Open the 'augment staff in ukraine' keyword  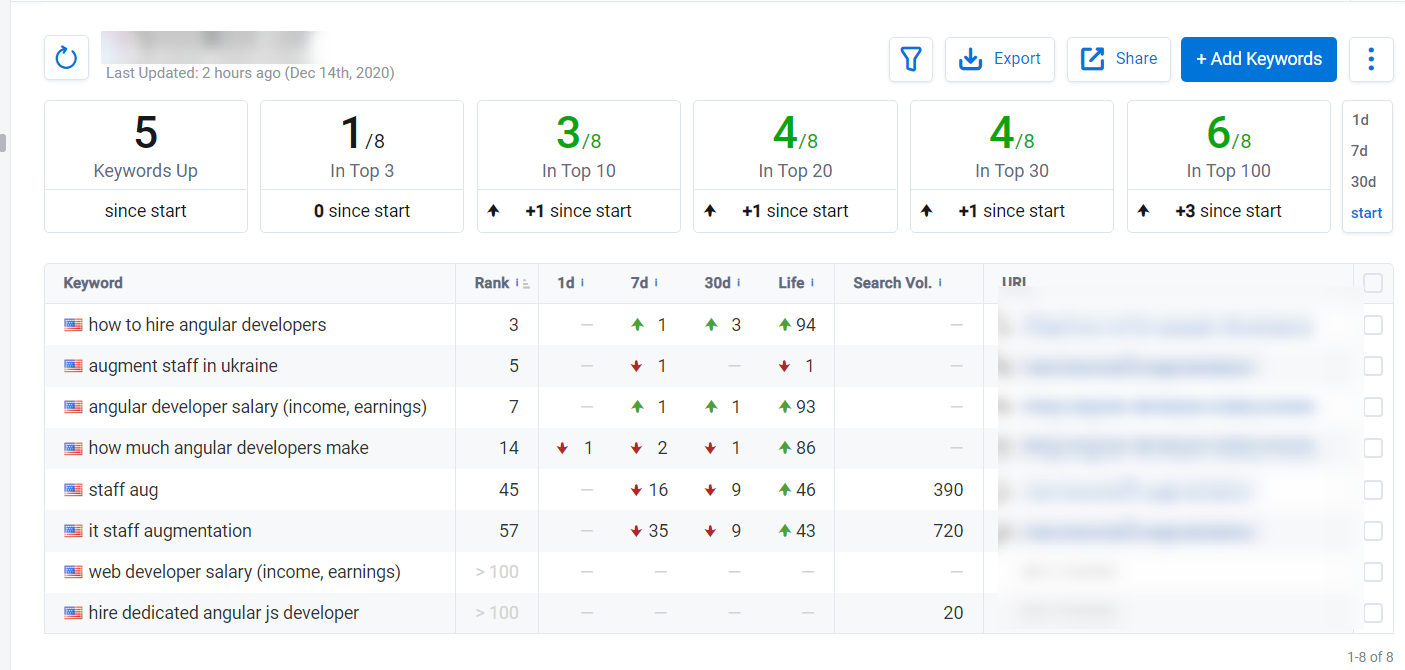click(183, 366)
